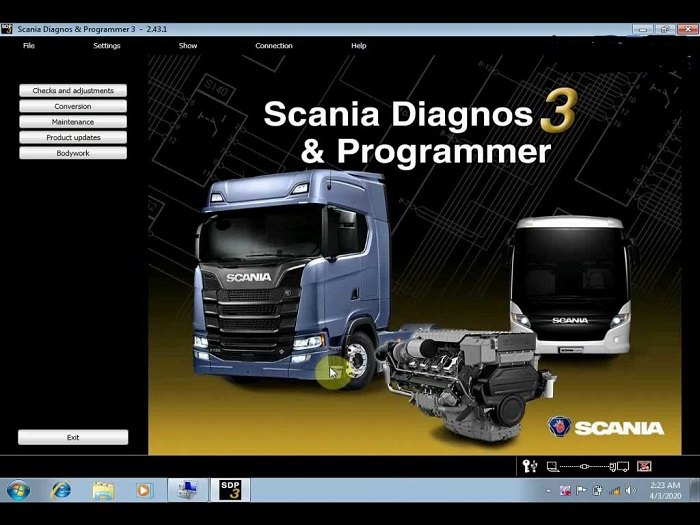Click the Checks and adjustments button
The height and width of the screenshot is (525, 700).
[x=73, y=91]
